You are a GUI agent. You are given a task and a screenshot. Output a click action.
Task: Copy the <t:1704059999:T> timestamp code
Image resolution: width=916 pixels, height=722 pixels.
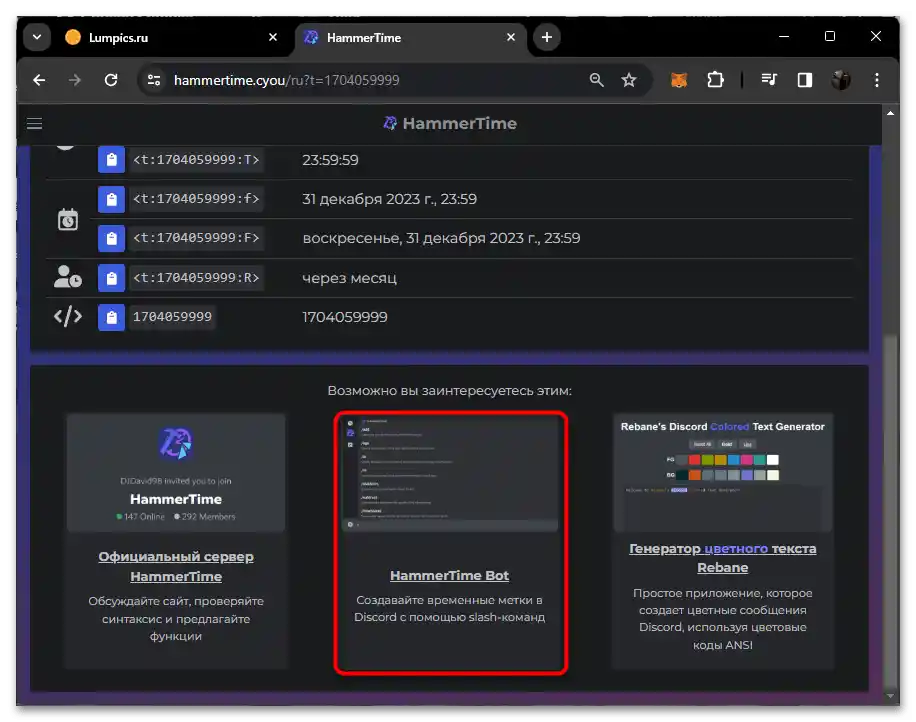click(x=111, y=160)
